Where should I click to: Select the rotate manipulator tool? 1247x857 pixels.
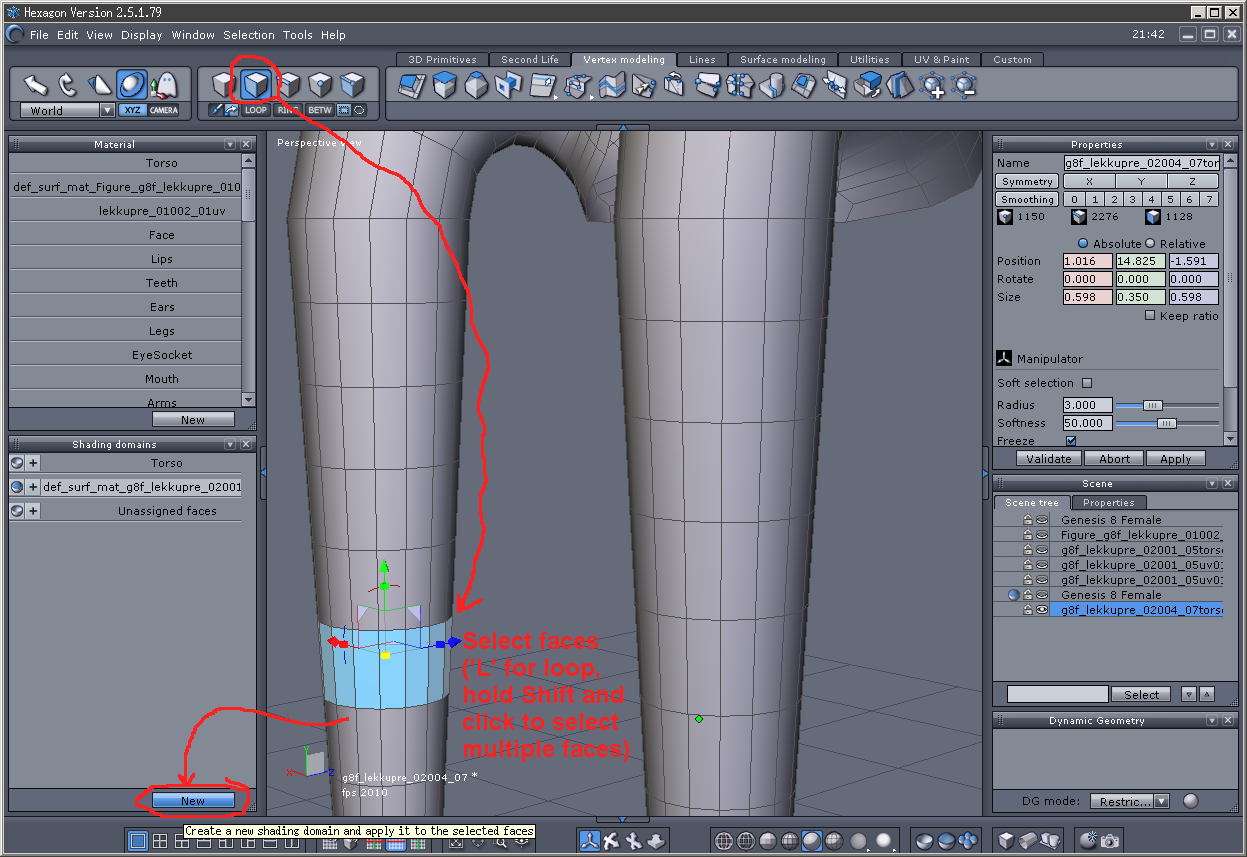coord(68,84)
